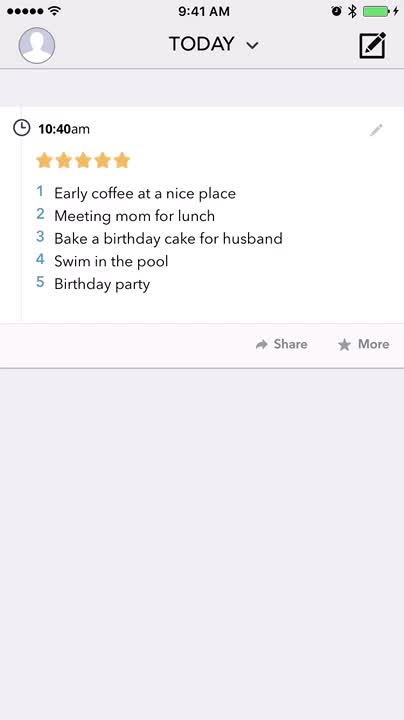
Task: Click the third rating star
Action: tap(83, 160)
